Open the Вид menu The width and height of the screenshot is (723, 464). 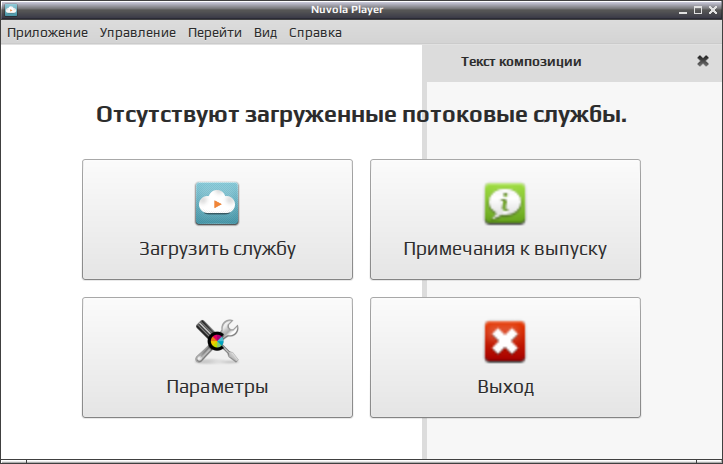[266, 33]
